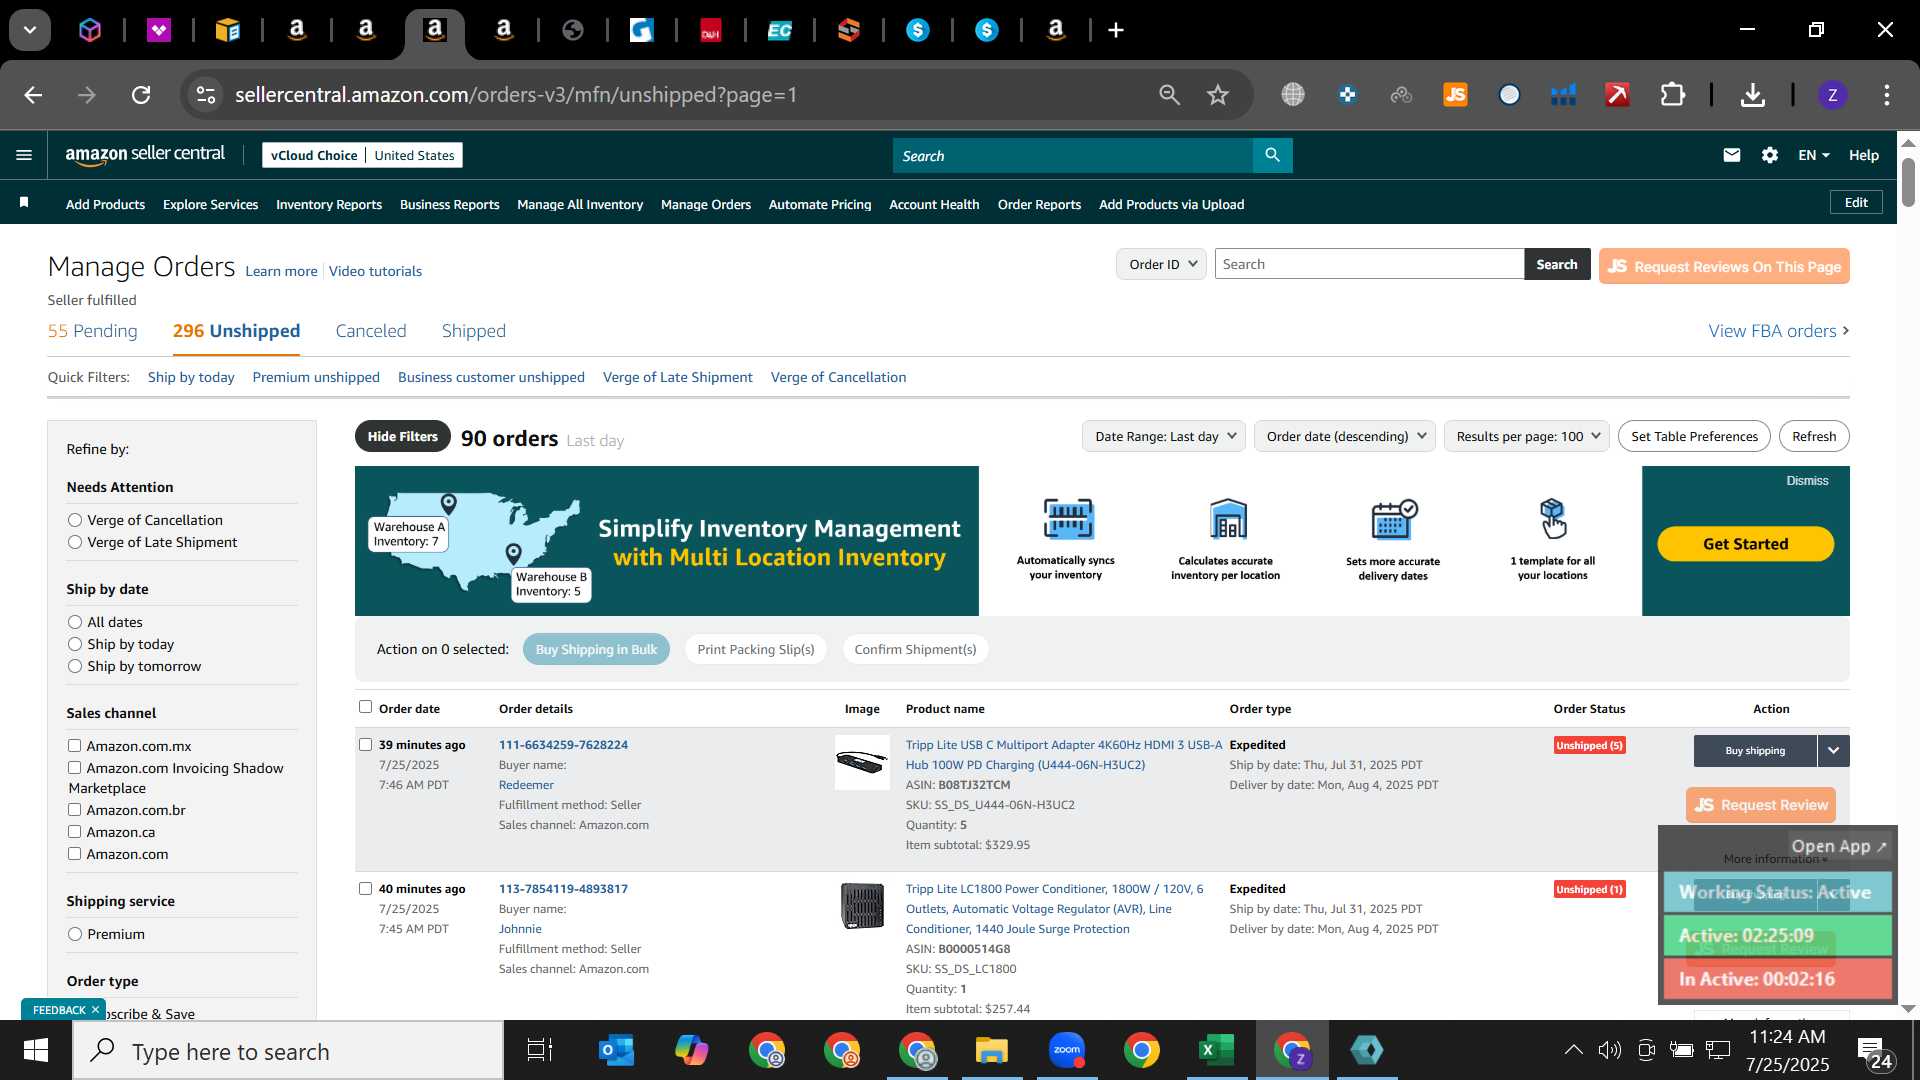The image size is (1920, 1080).
Task: Check the Amazon.com.br sales channel
Action: 74,810
